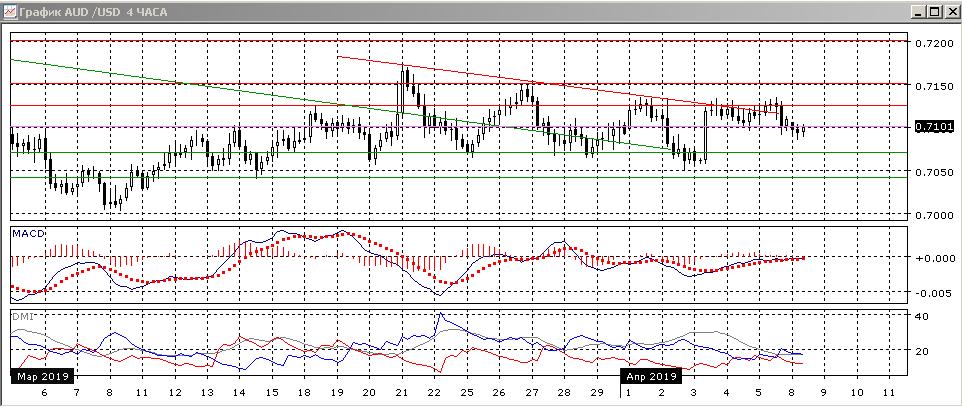Click date label 13 on time axis

point(207,392)
